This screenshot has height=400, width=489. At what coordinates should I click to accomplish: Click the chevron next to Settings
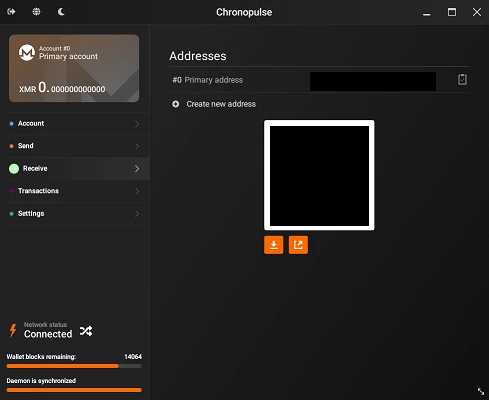click(x=137, y=214)
